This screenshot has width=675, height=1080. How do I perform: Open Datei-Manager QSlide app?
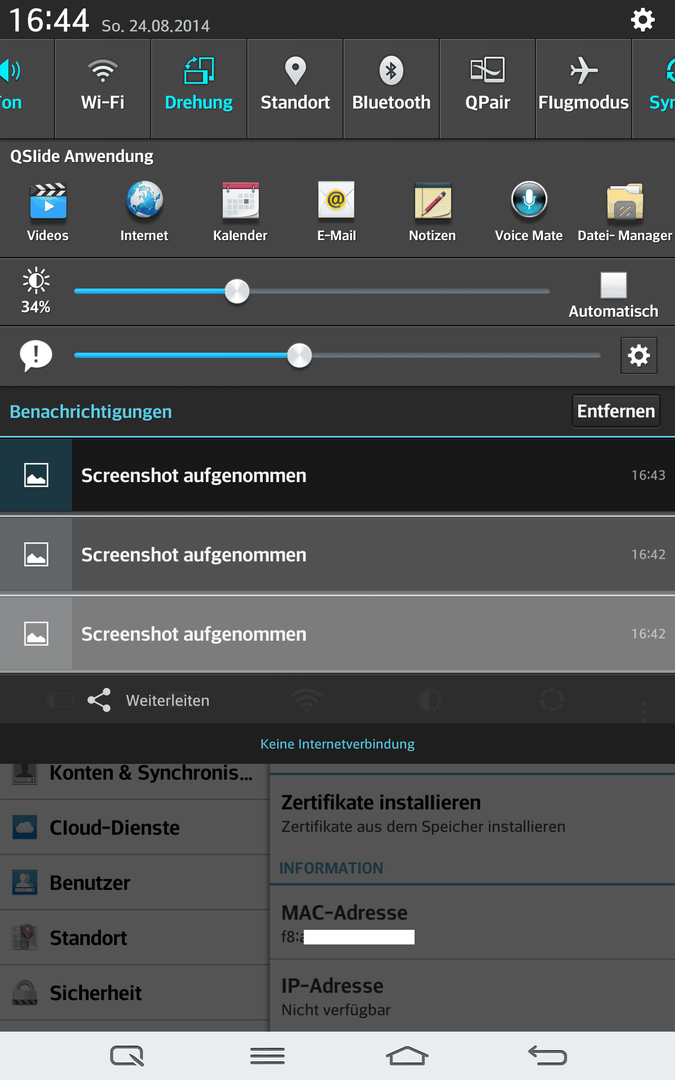coord(625,213)
